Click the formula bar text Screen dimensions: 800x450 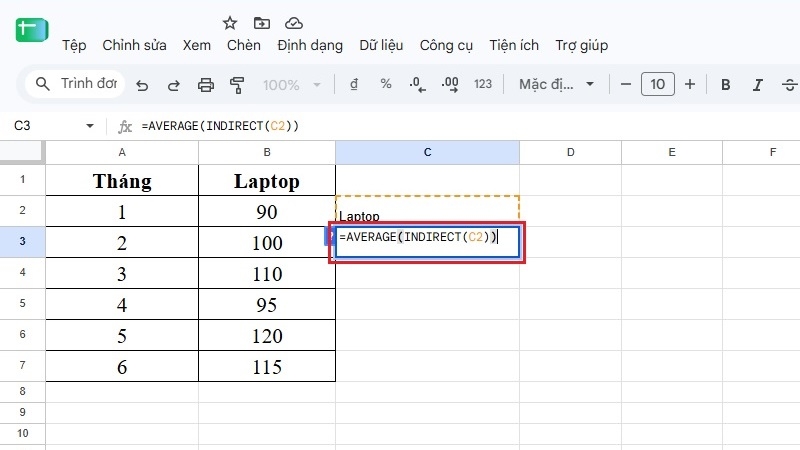[x=220, y=126]
